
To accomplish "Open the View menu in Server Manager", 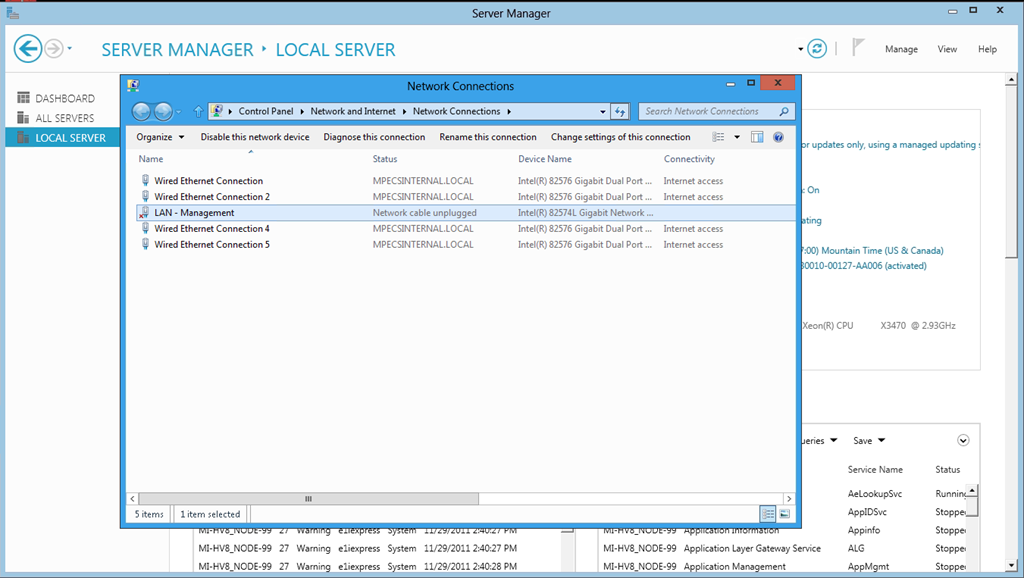I will (947, 49).
